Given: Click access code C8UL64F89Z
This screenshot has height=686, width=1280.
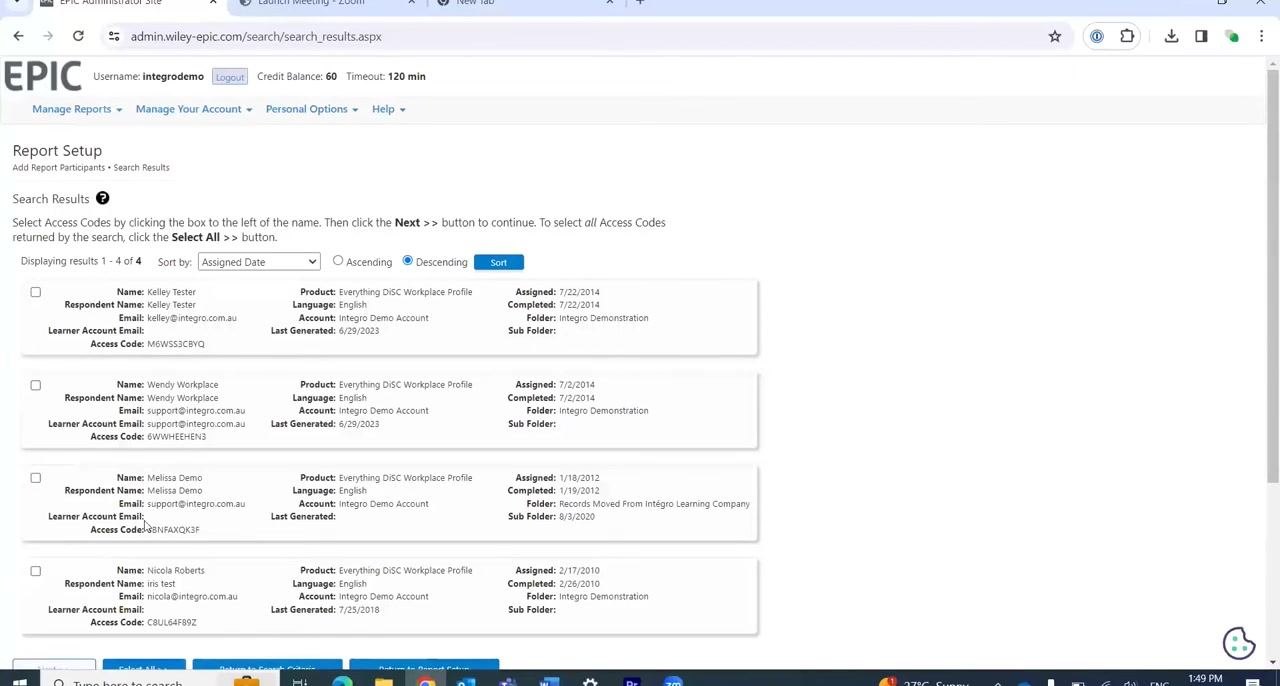Looking at the screenshot, I should click(172, 623).
